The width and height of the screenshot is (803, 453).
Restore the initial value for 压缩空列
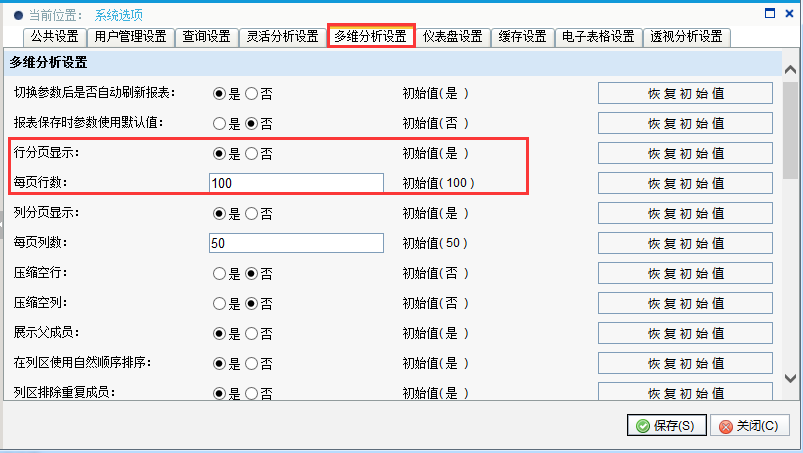(685, 304)
